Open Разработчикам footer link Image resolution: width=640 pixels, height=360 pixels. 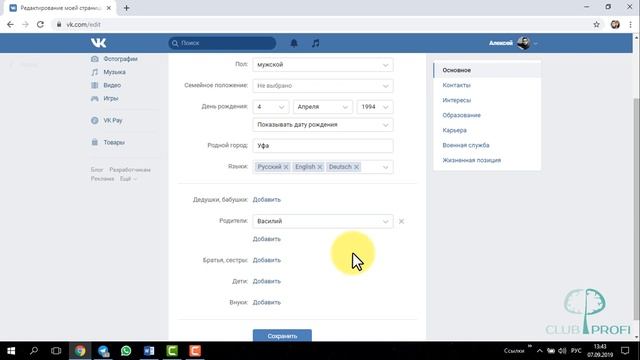130,170
